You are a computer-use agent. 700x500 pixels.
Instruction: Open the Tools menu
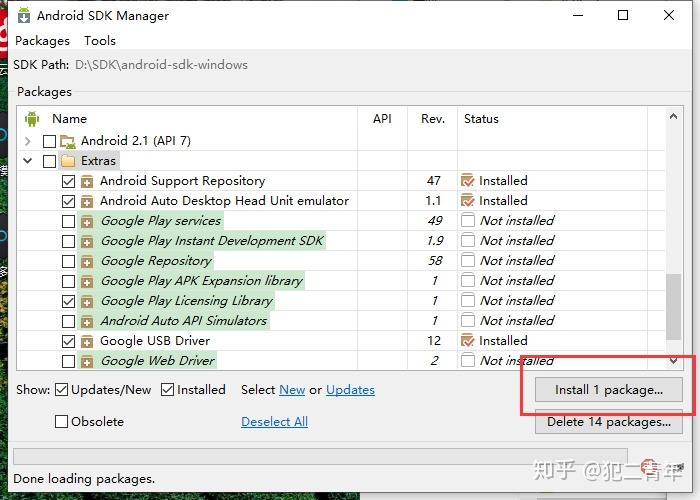(x=100, y=41)
